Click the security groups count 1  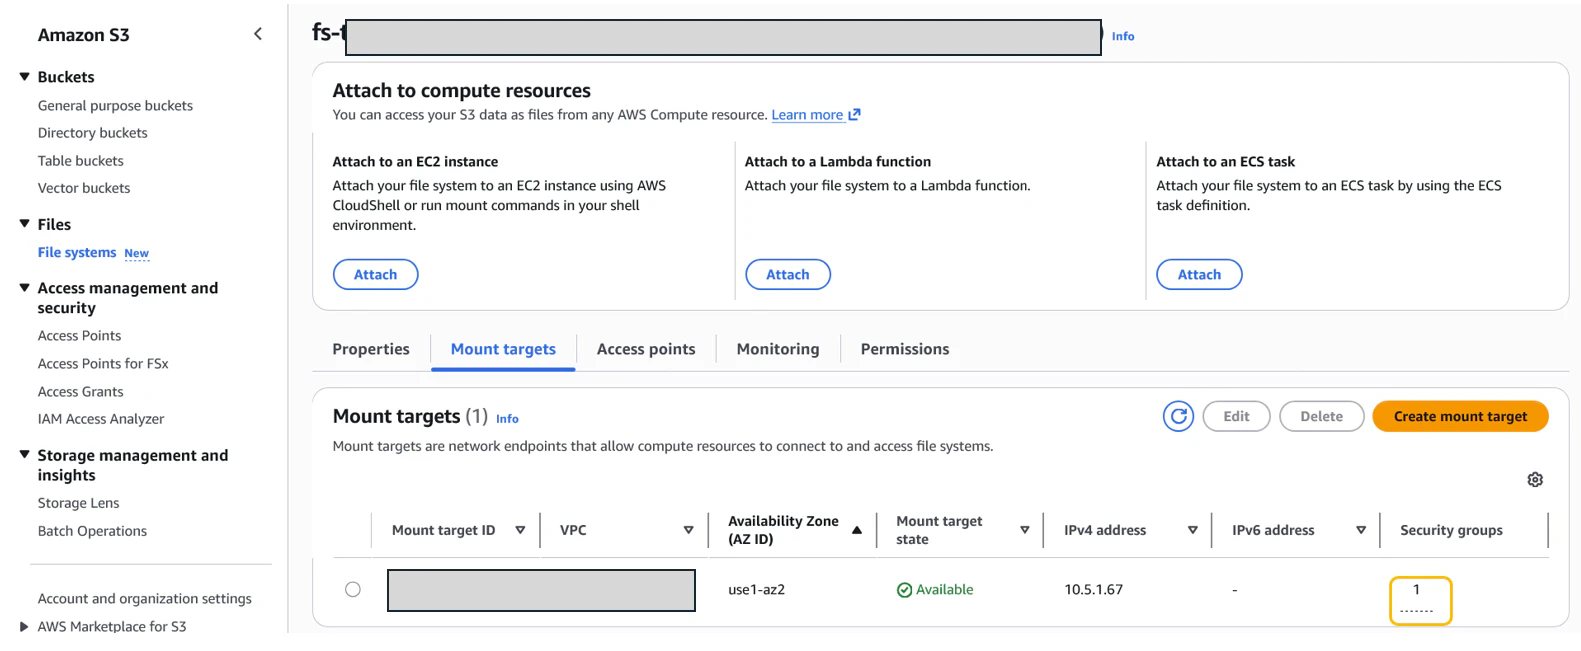1416,590
